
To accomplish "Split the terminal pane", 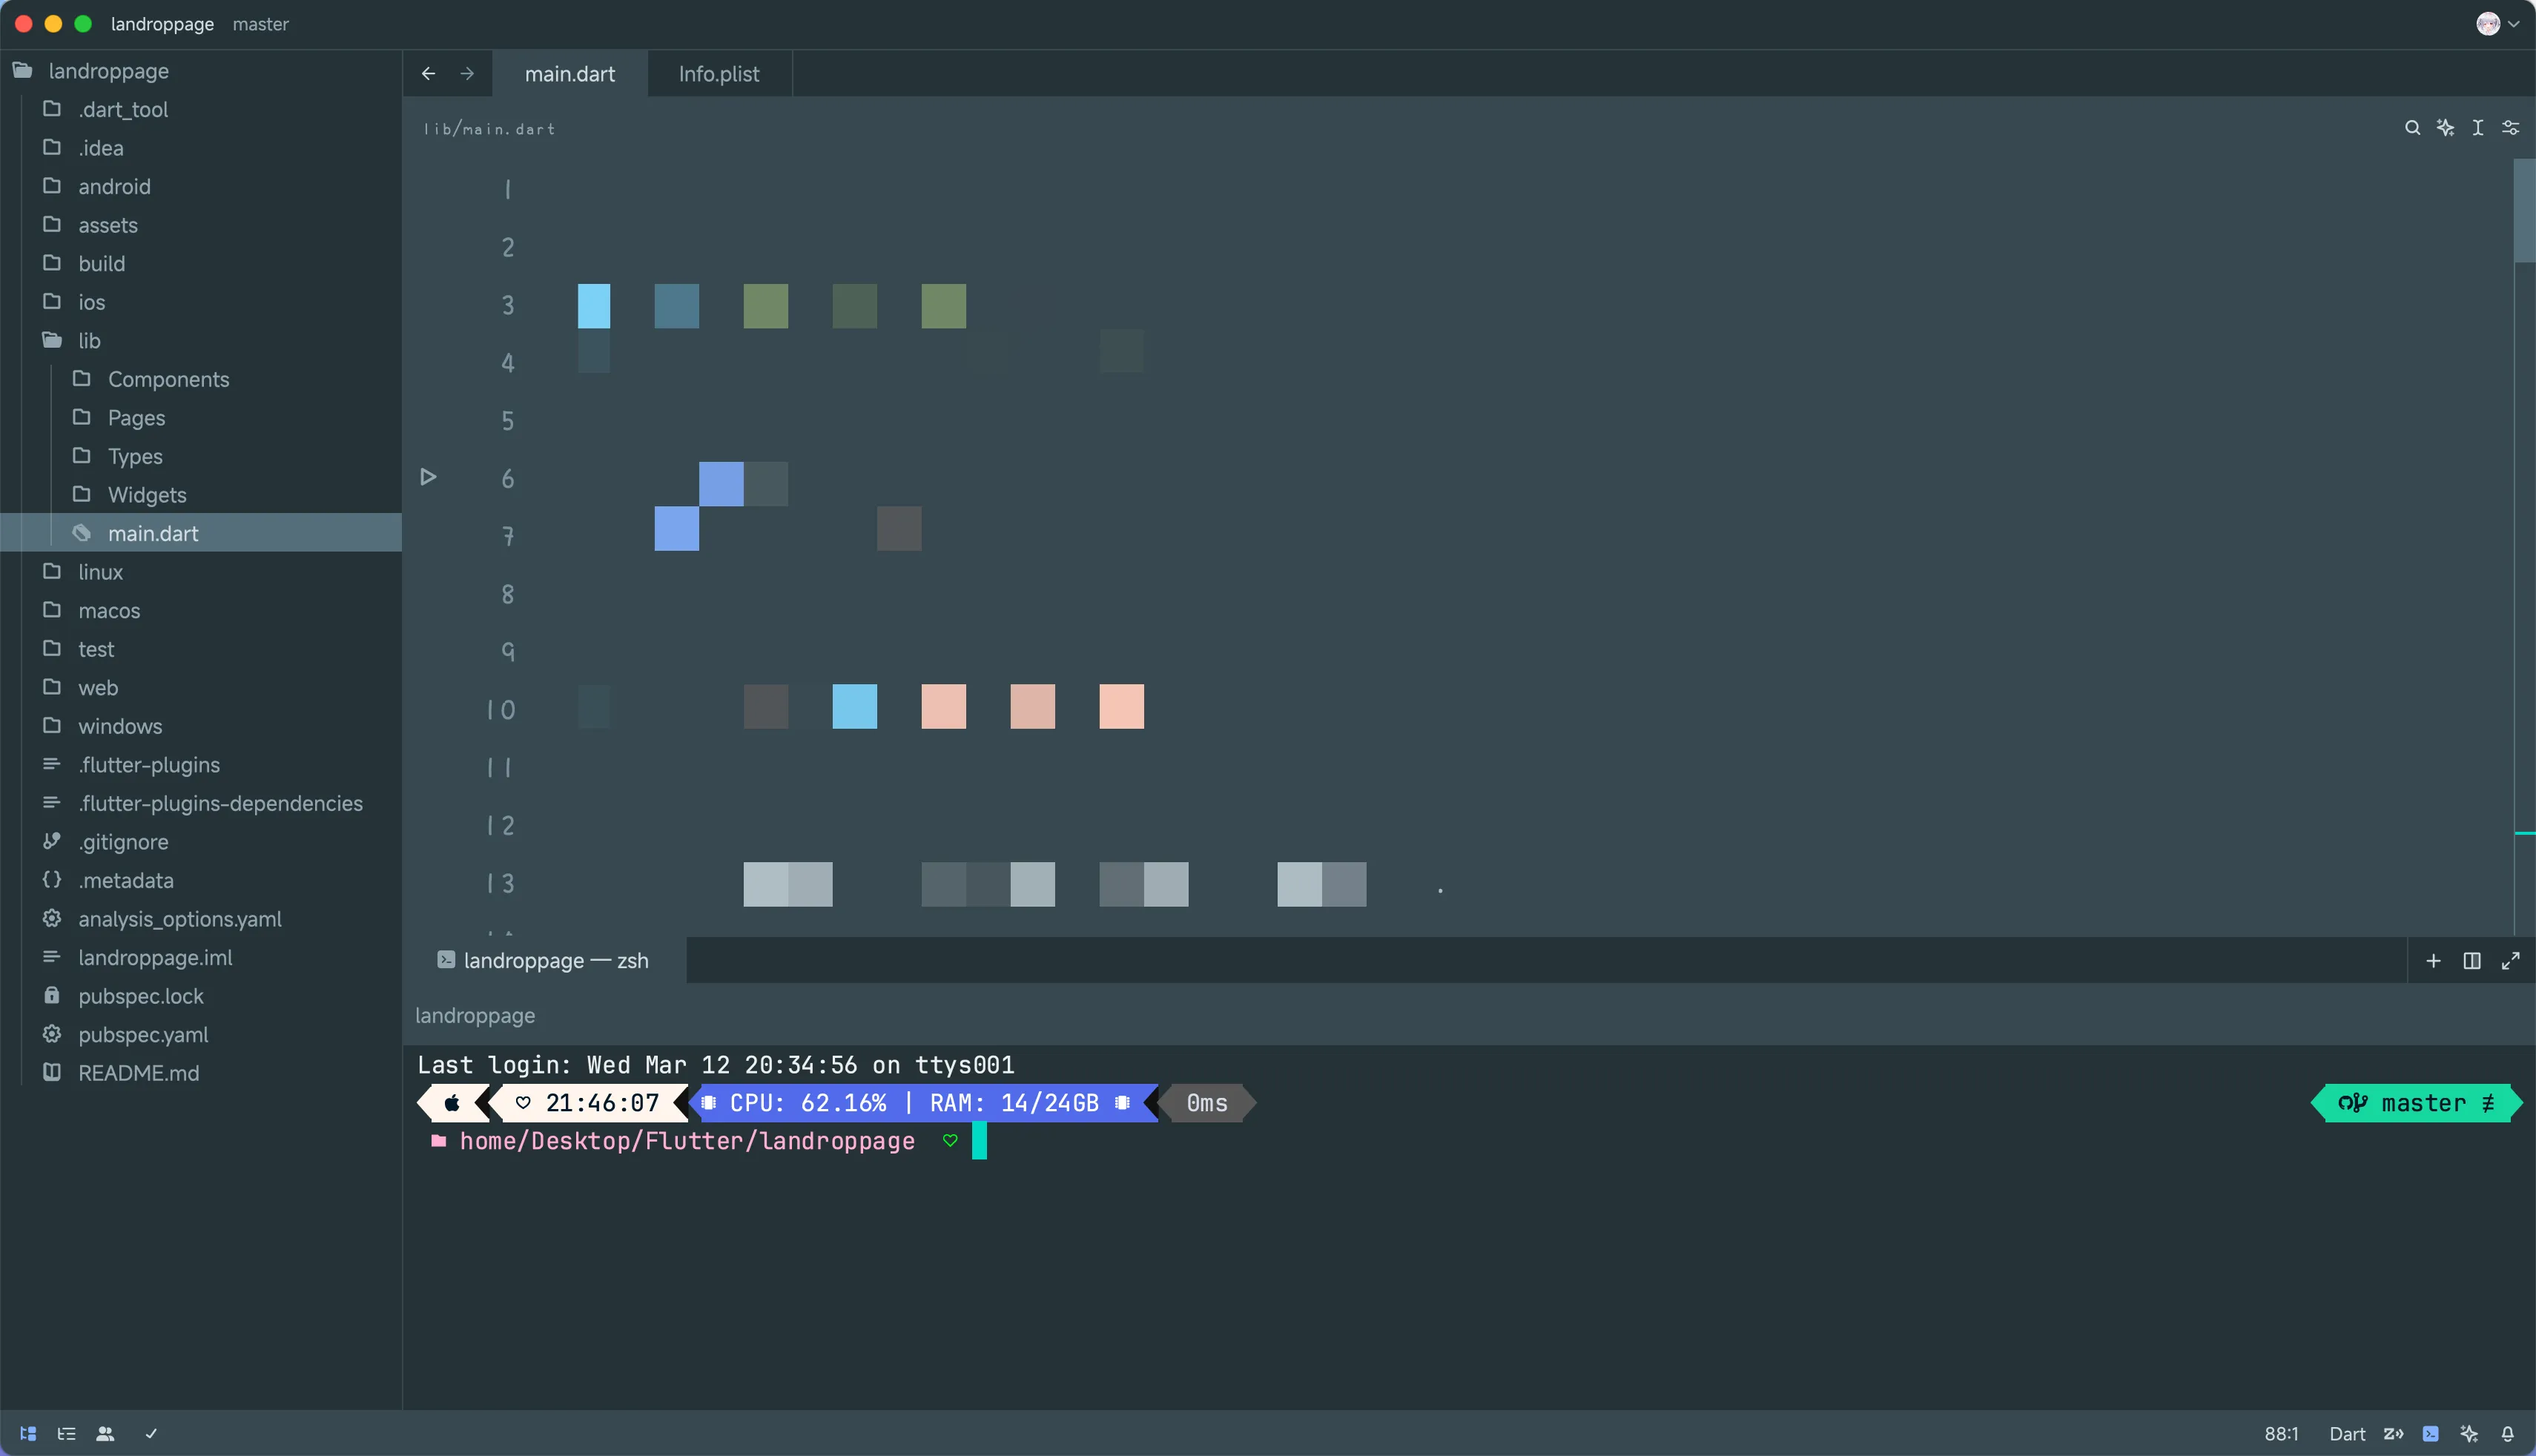I will tap(2472, 960).
